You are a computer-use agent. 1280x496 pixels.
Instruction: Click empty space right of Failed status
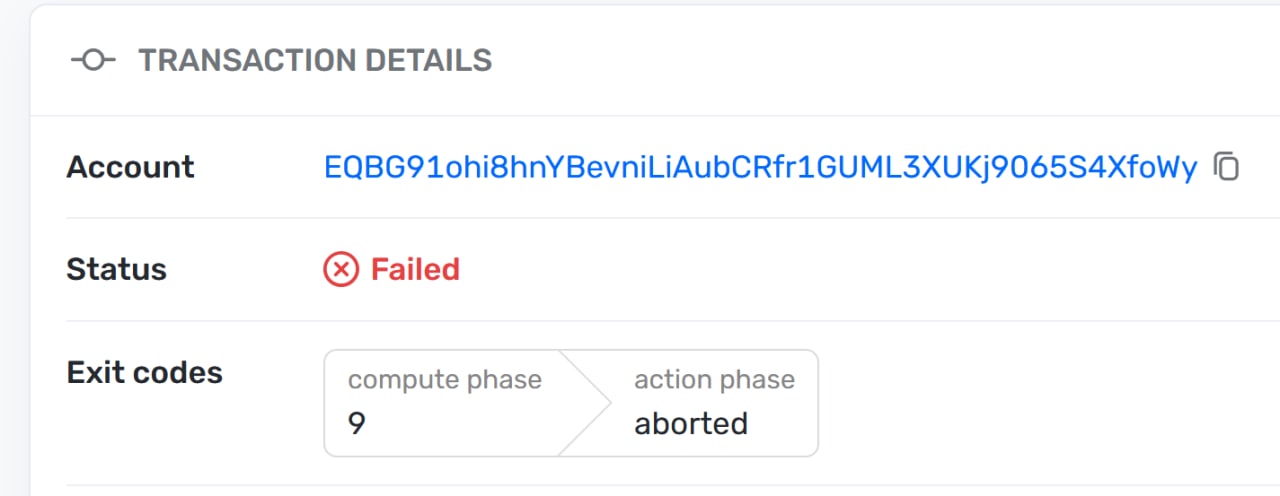pyautogui.click(x=860, y=269)
